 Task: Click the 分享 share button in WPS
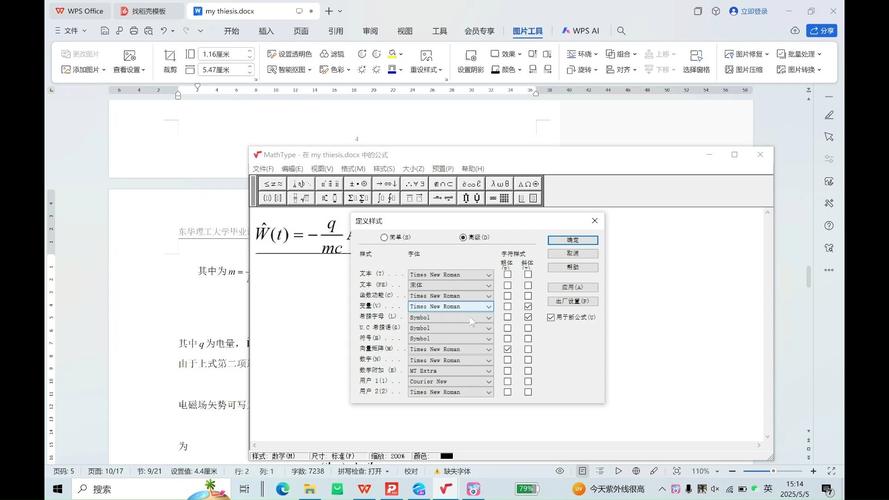coord(822,31)
